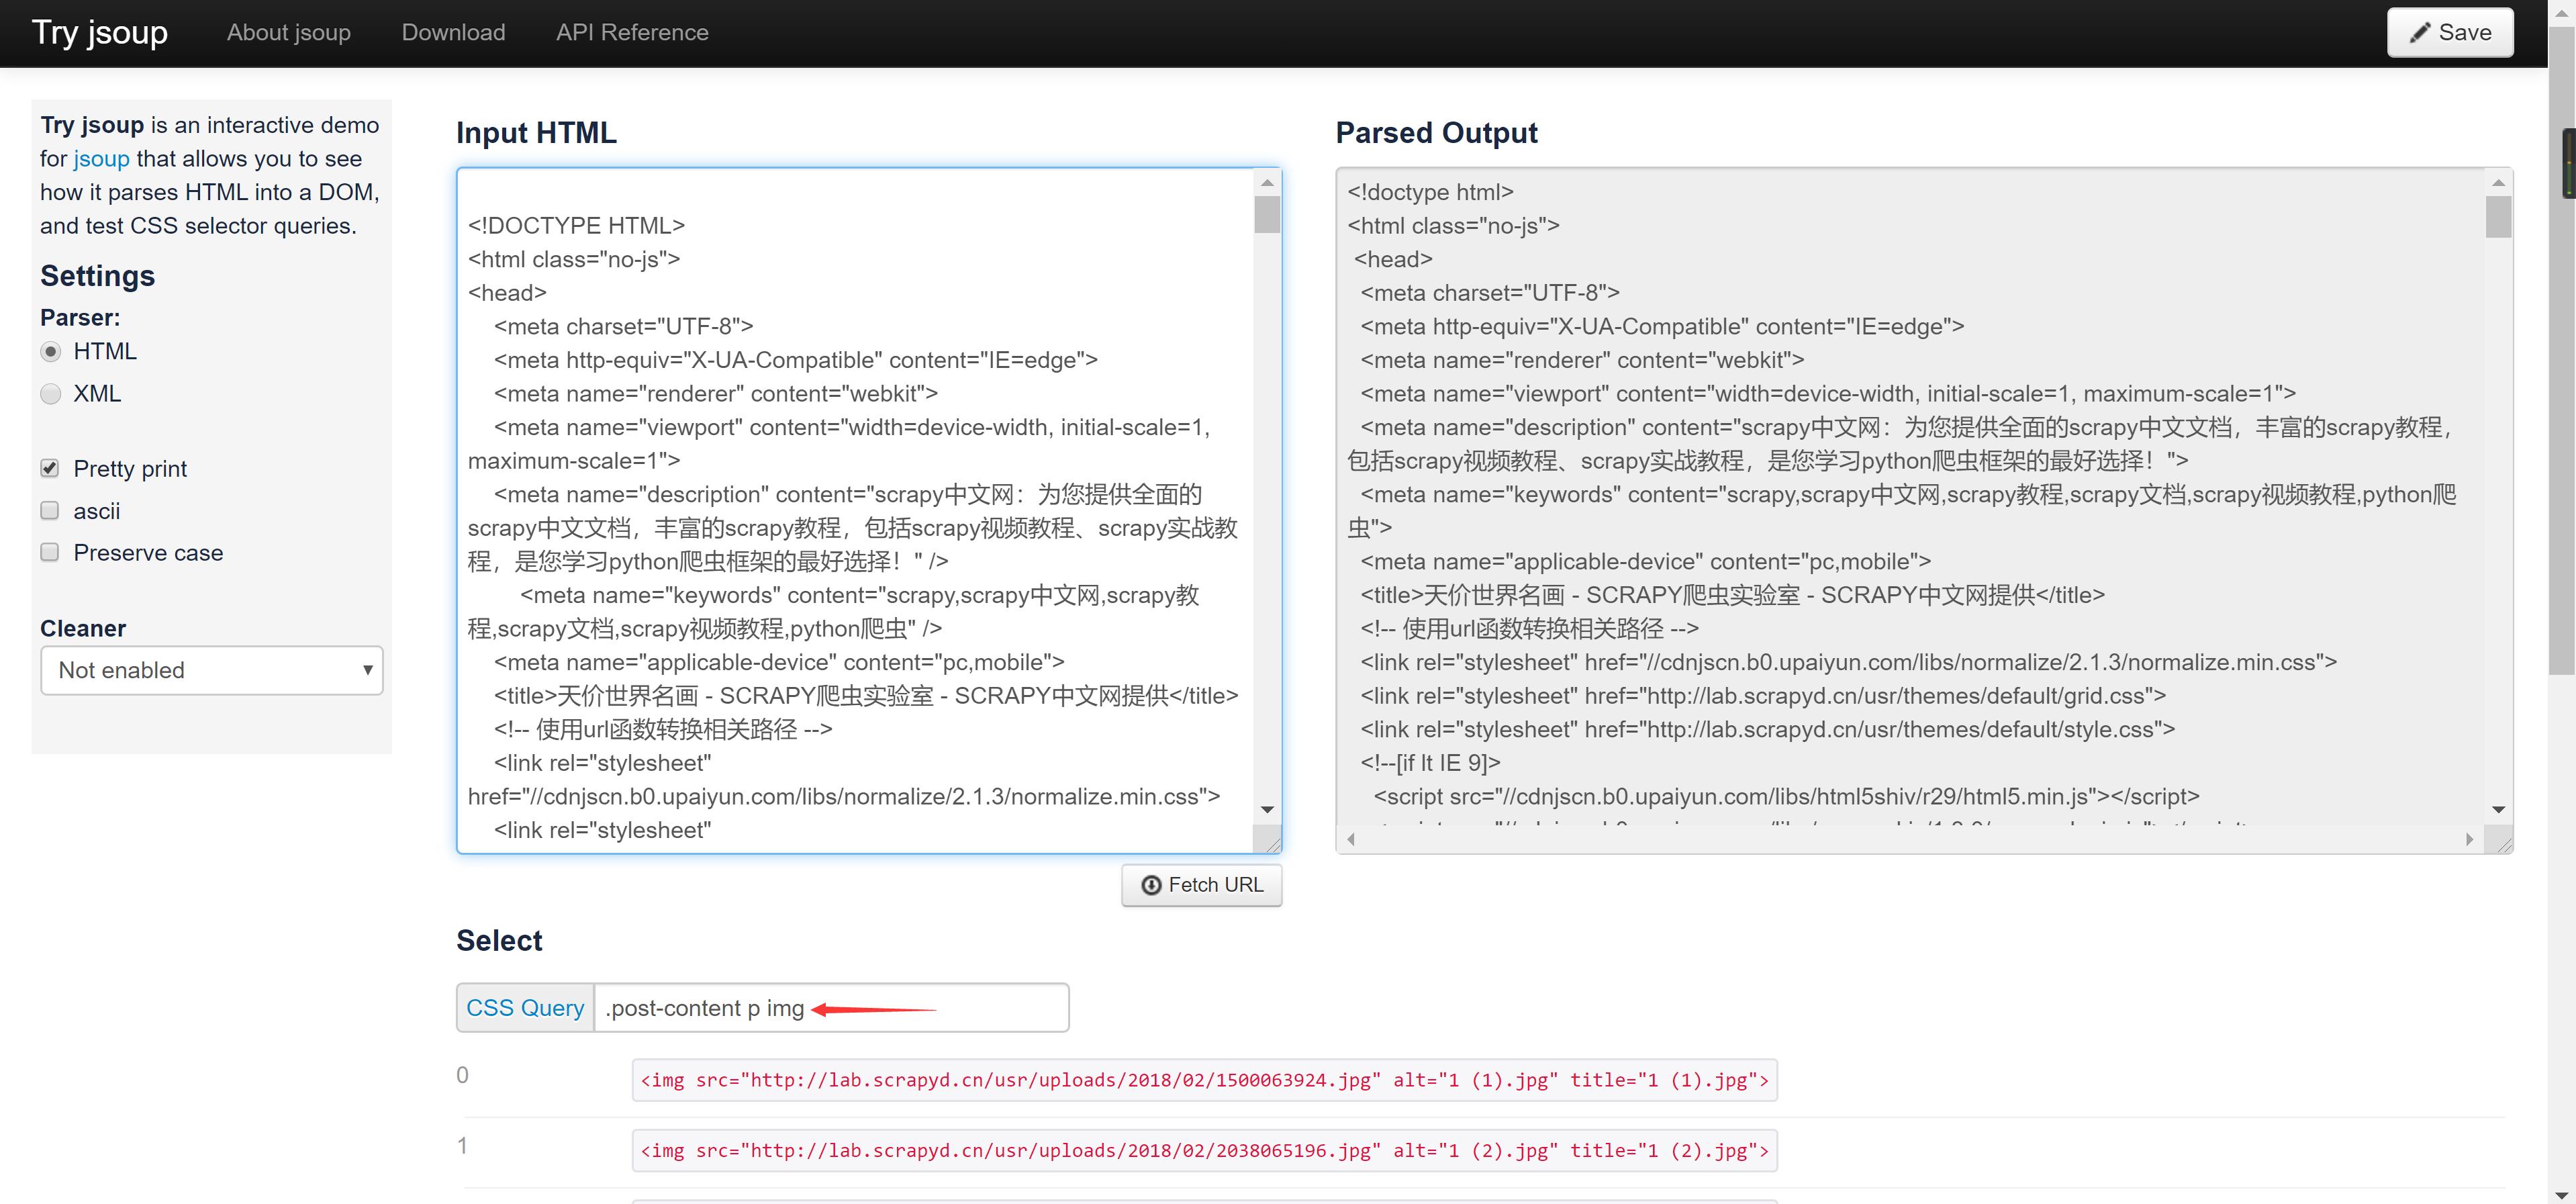
Task: Click the Parsed Output vertical scrollbar thumb
Action: tap(2498, 217)
